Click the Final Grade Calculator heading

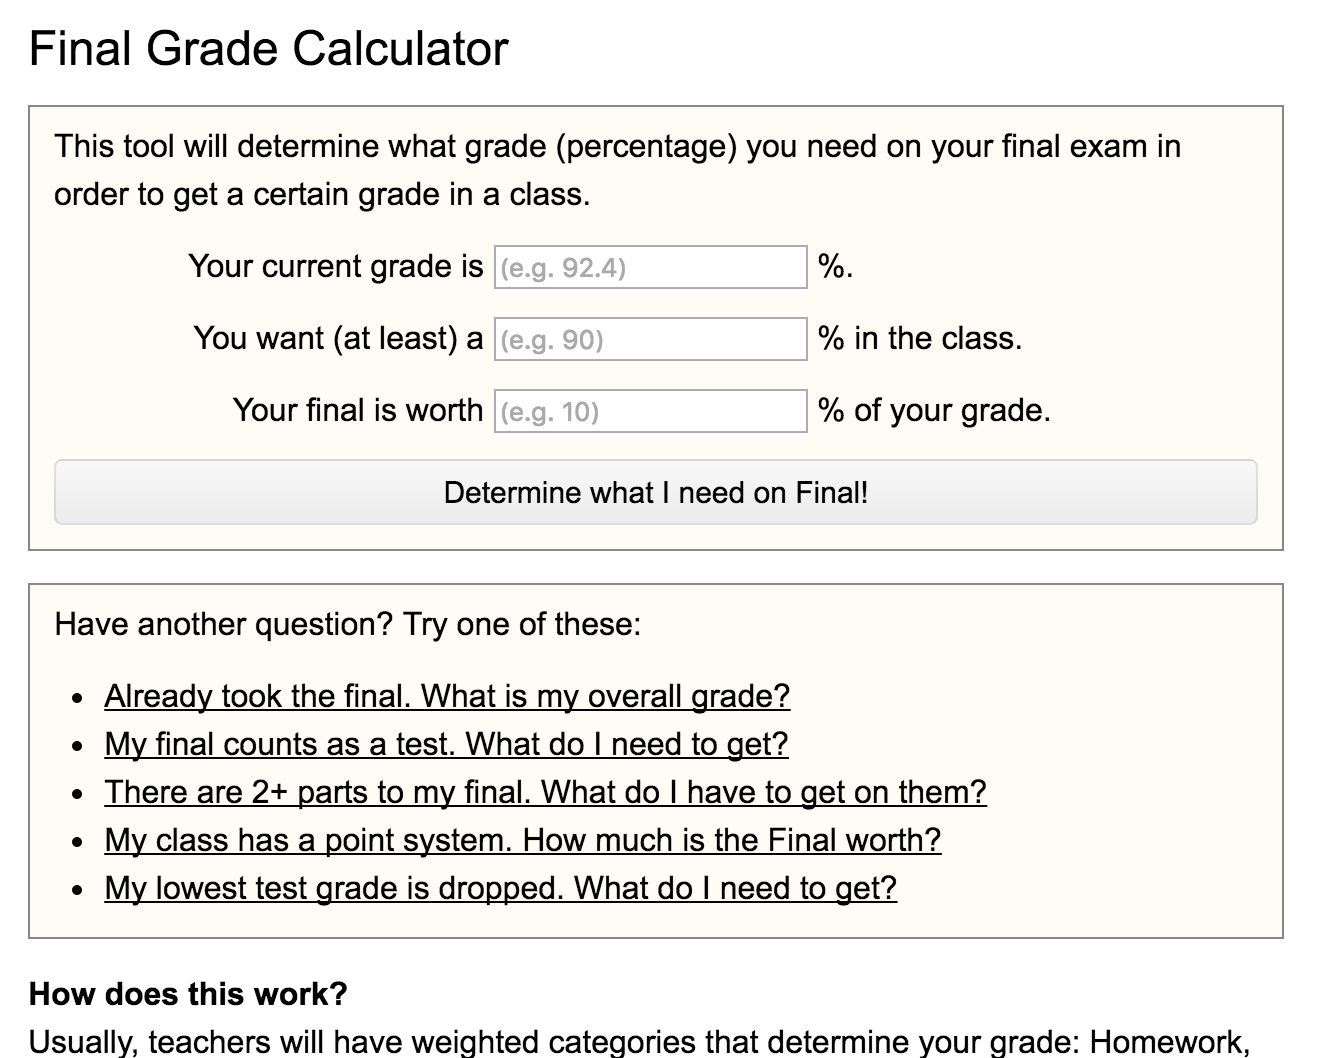(269, 48)
